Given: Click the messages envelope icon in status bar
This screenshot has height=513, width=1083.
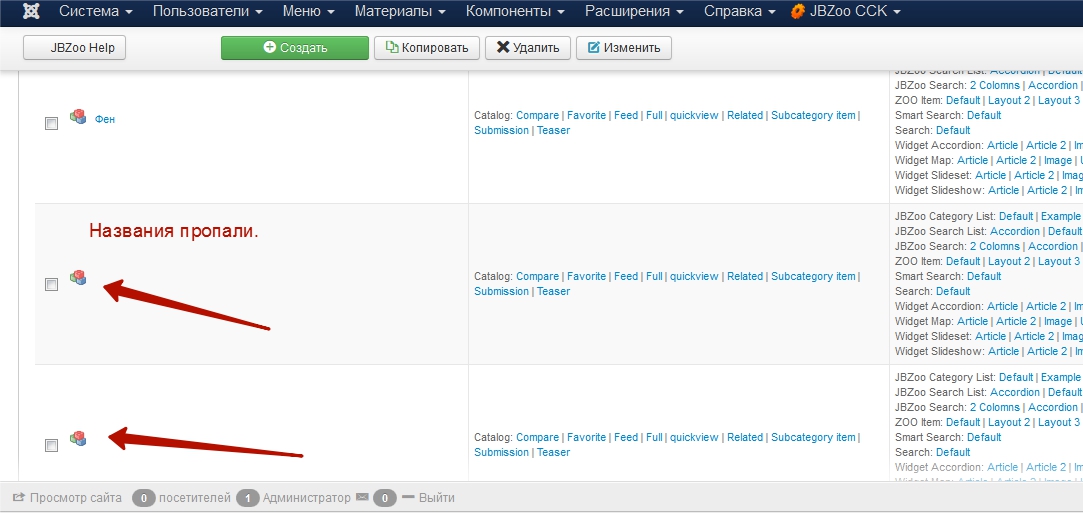Looking at the screenshot, I should (362, 497).
